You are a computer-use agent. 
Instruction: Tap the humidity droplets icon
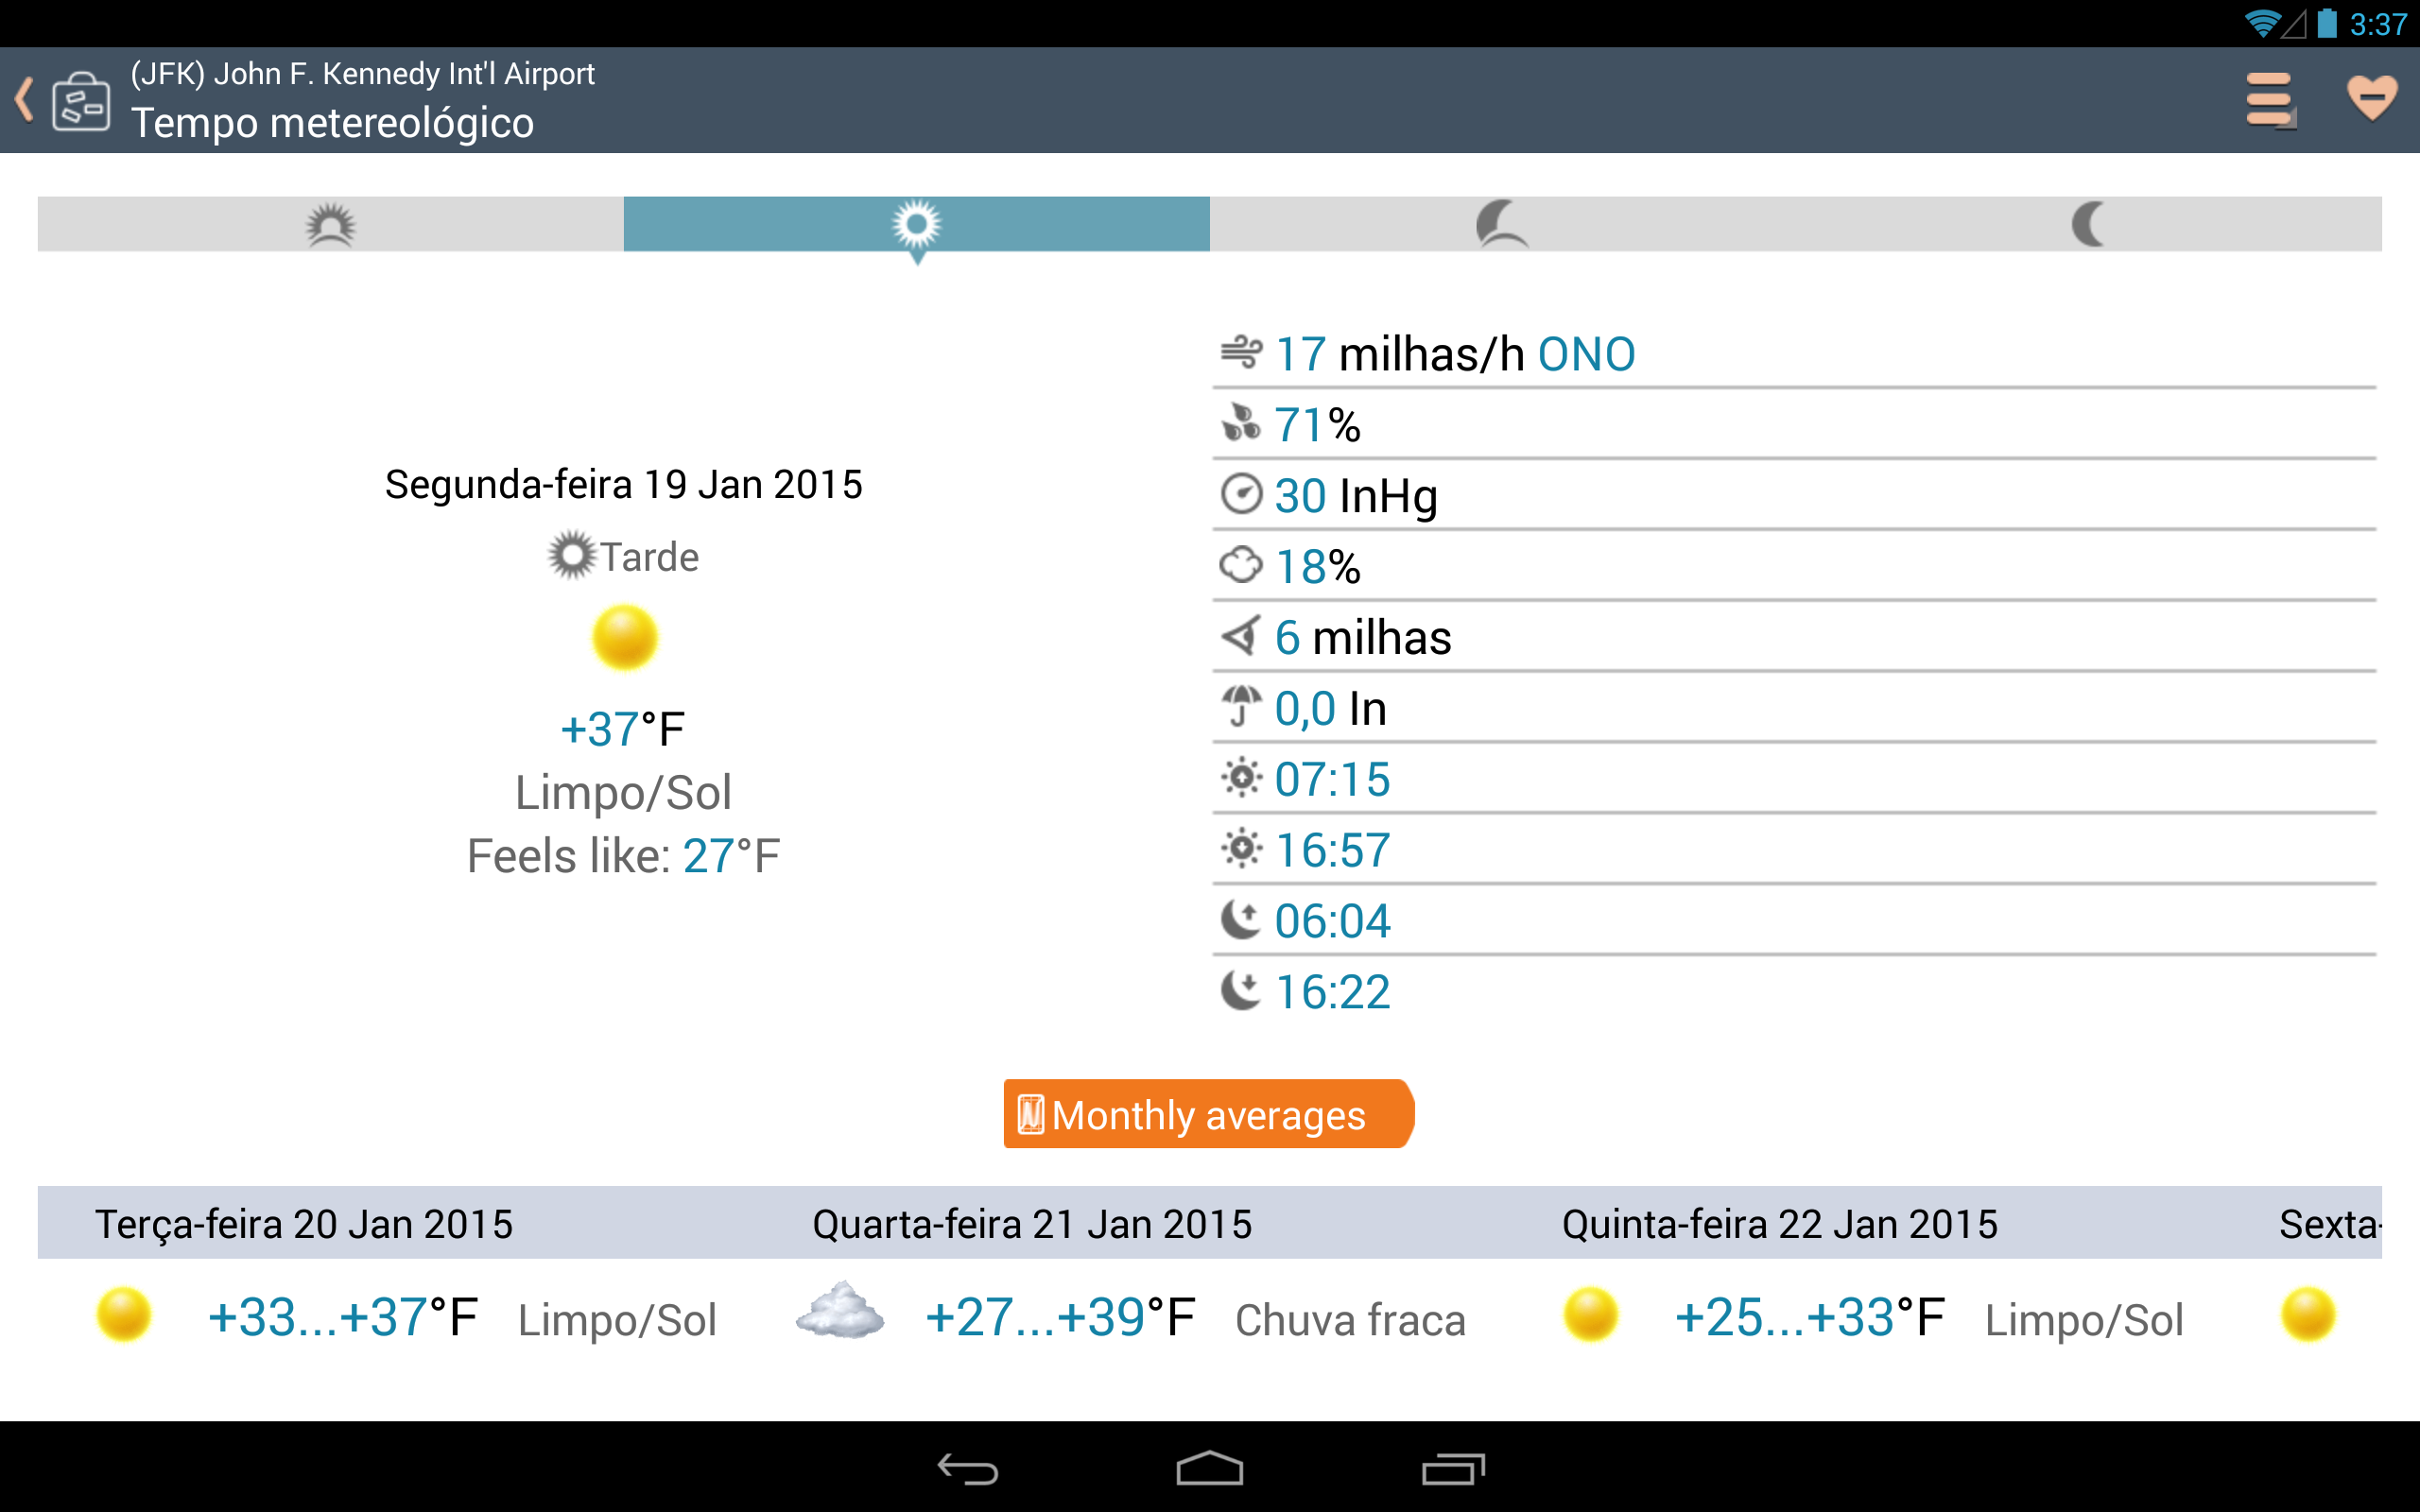tap(1241, 424)
